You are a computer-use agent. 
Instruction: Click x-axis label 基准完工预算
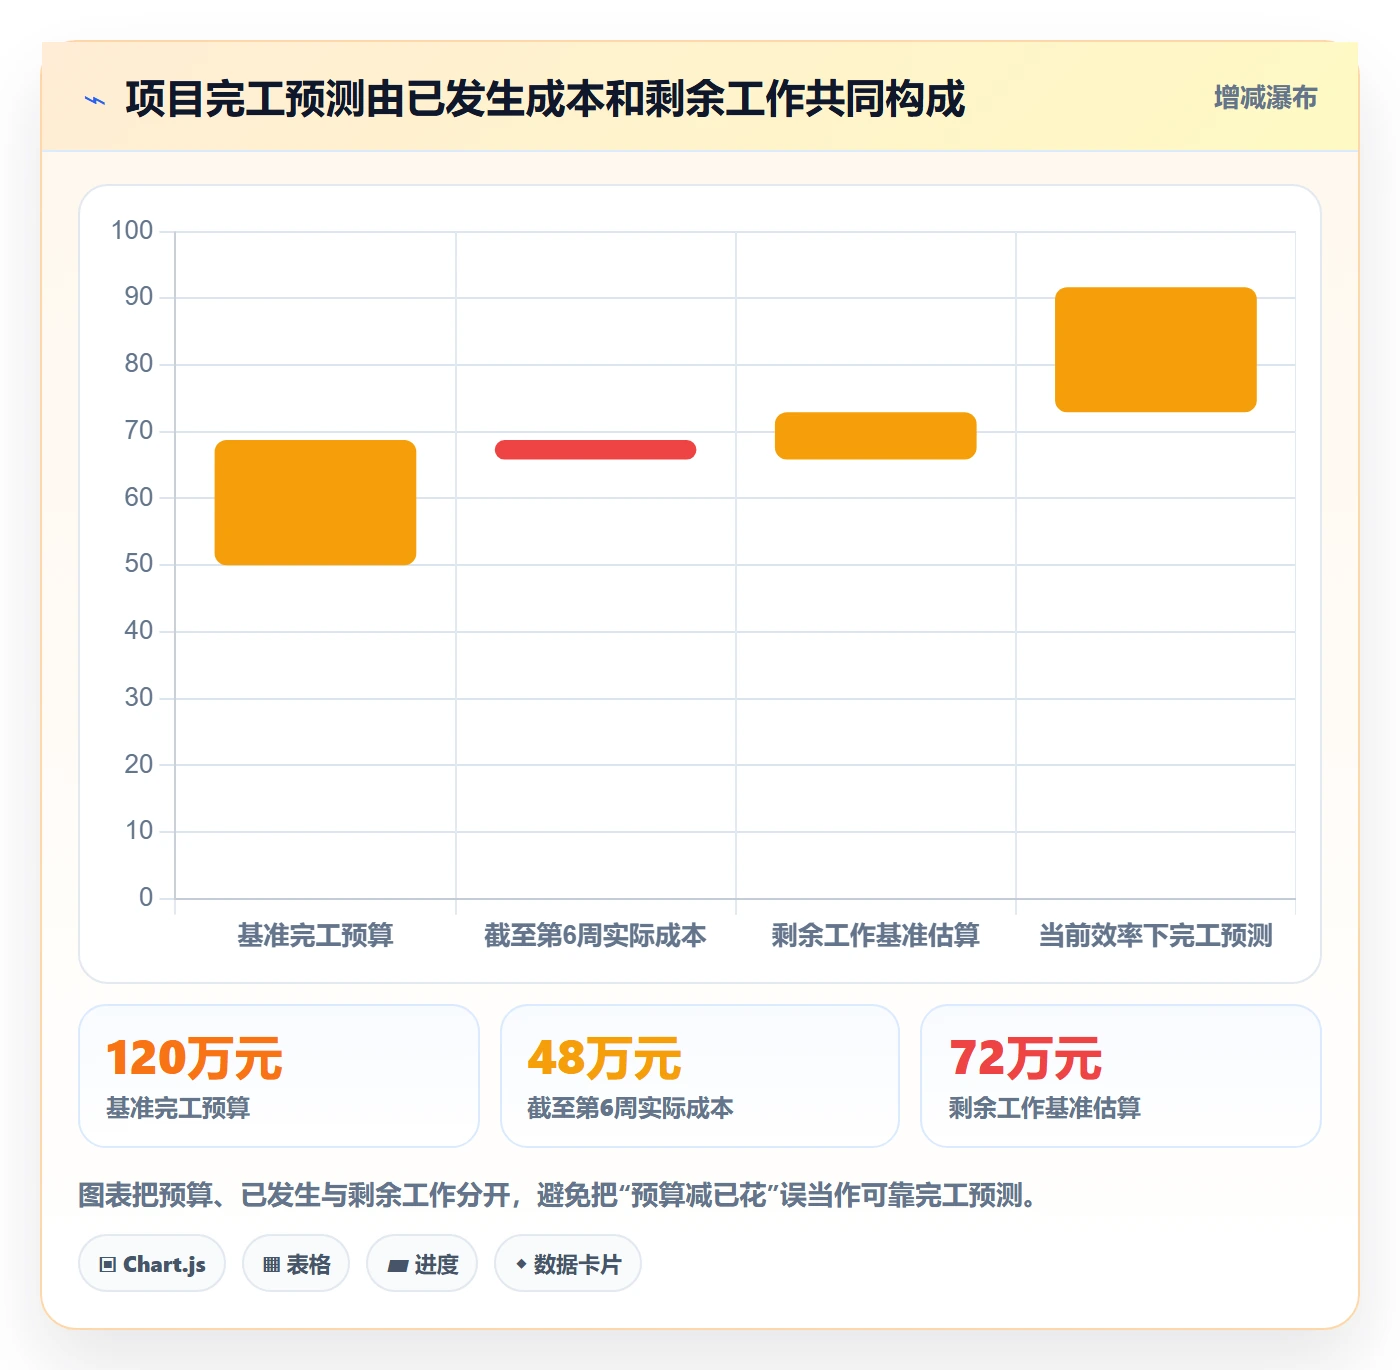(315, 936)
